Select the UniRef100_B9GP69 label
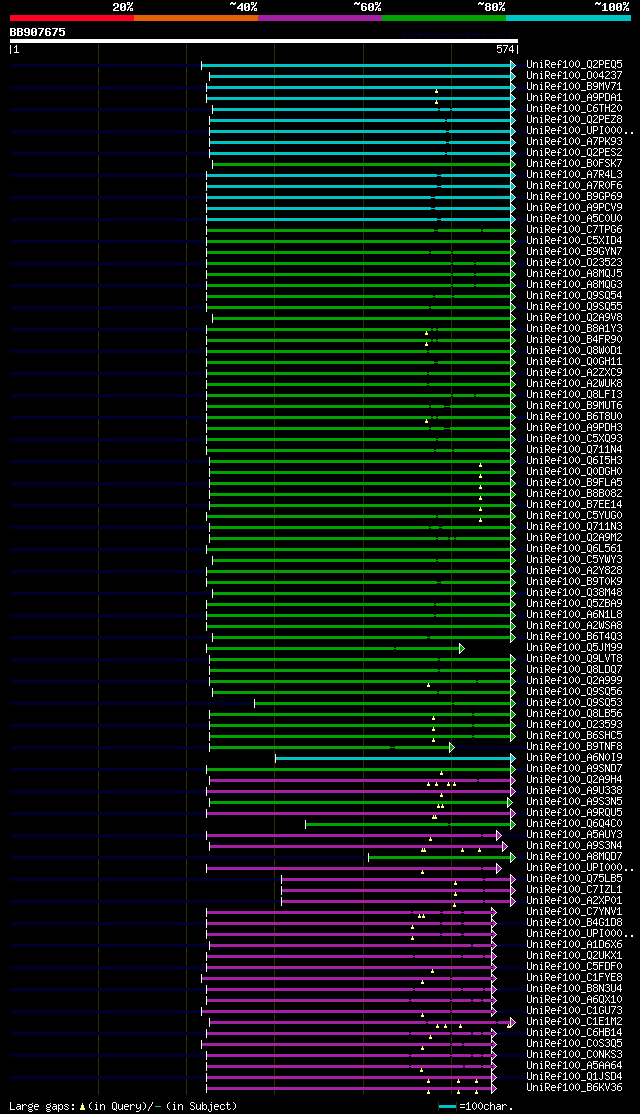Image resolution: width=640 pixels, height=1114 pixels. pos(574,196)
